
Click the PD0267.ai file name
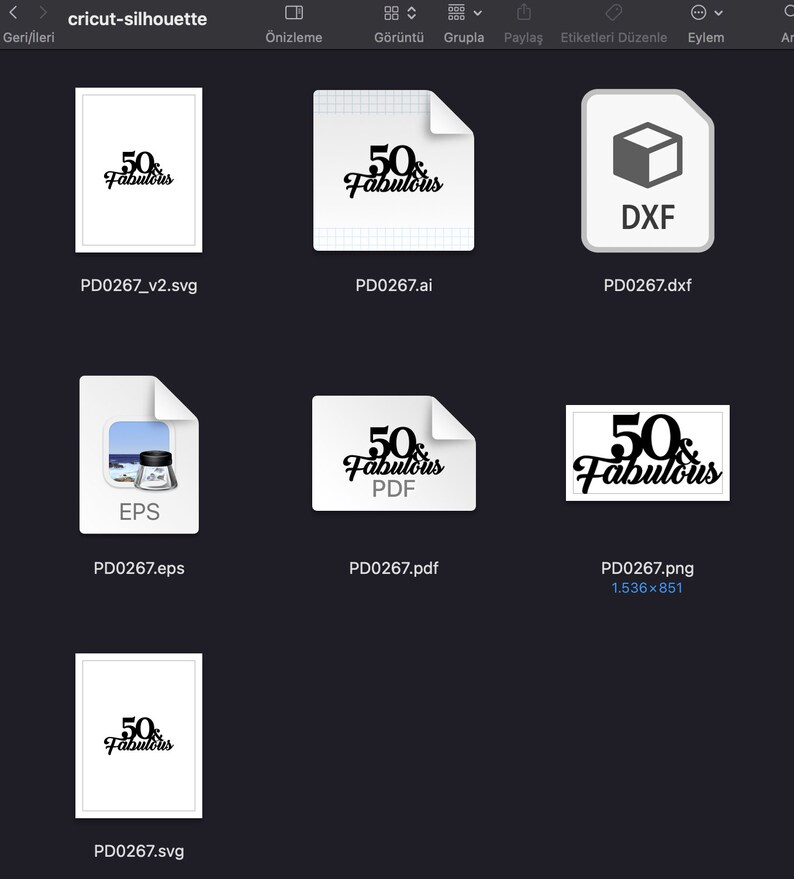pyautogui.click(x=394, y=285)
